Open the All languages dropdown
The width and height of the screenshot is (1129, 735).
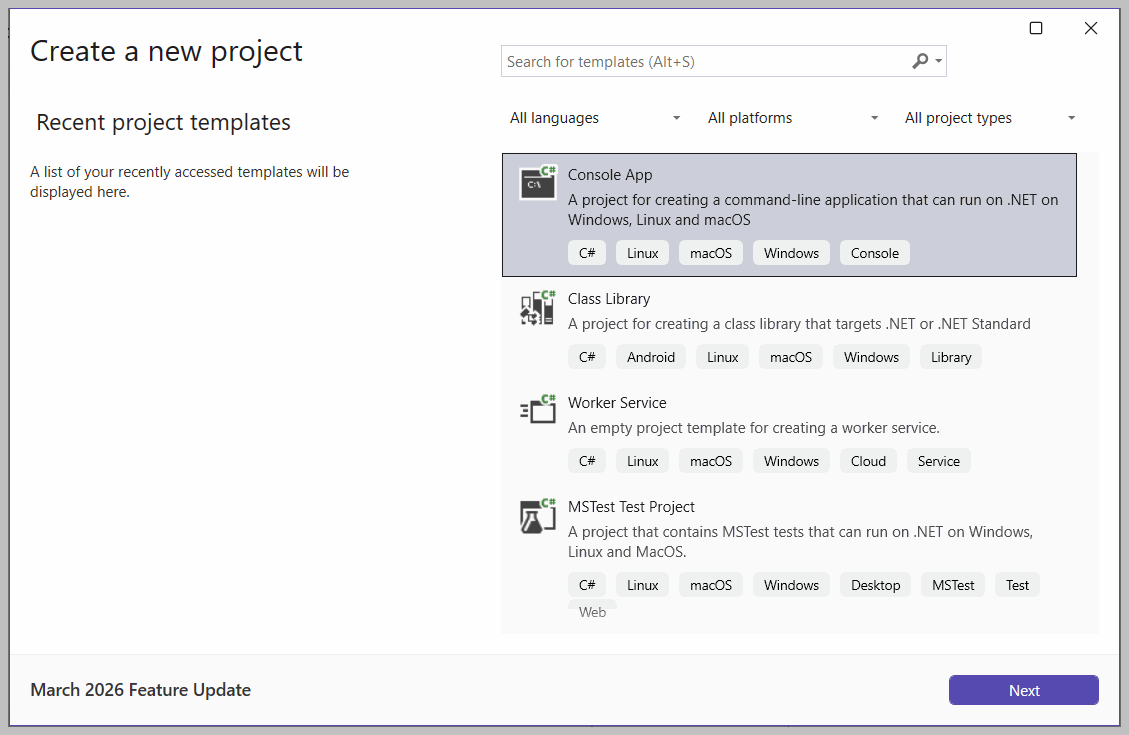(595, 118)
